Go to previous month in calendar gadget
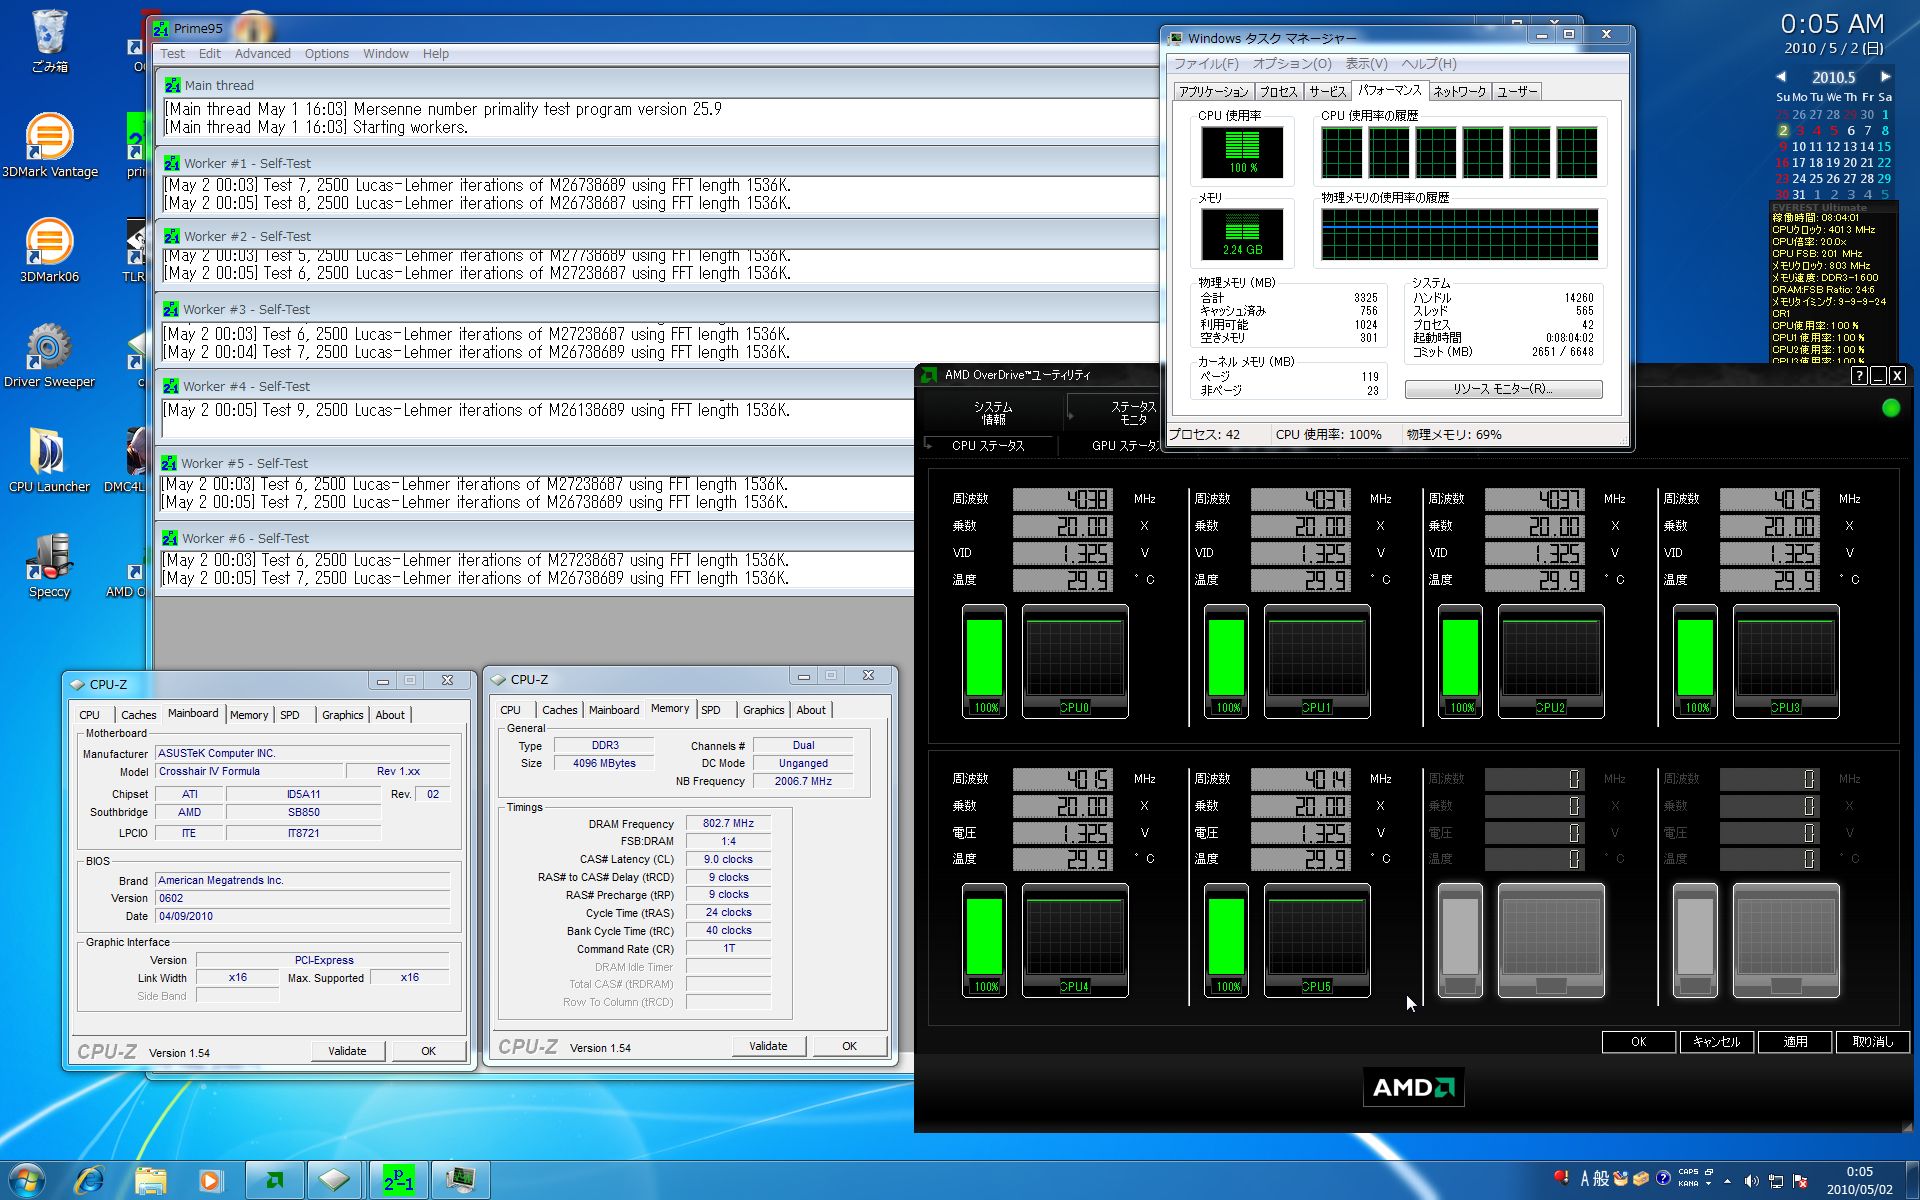1920x1200 pixels. tap(1781, 77)
